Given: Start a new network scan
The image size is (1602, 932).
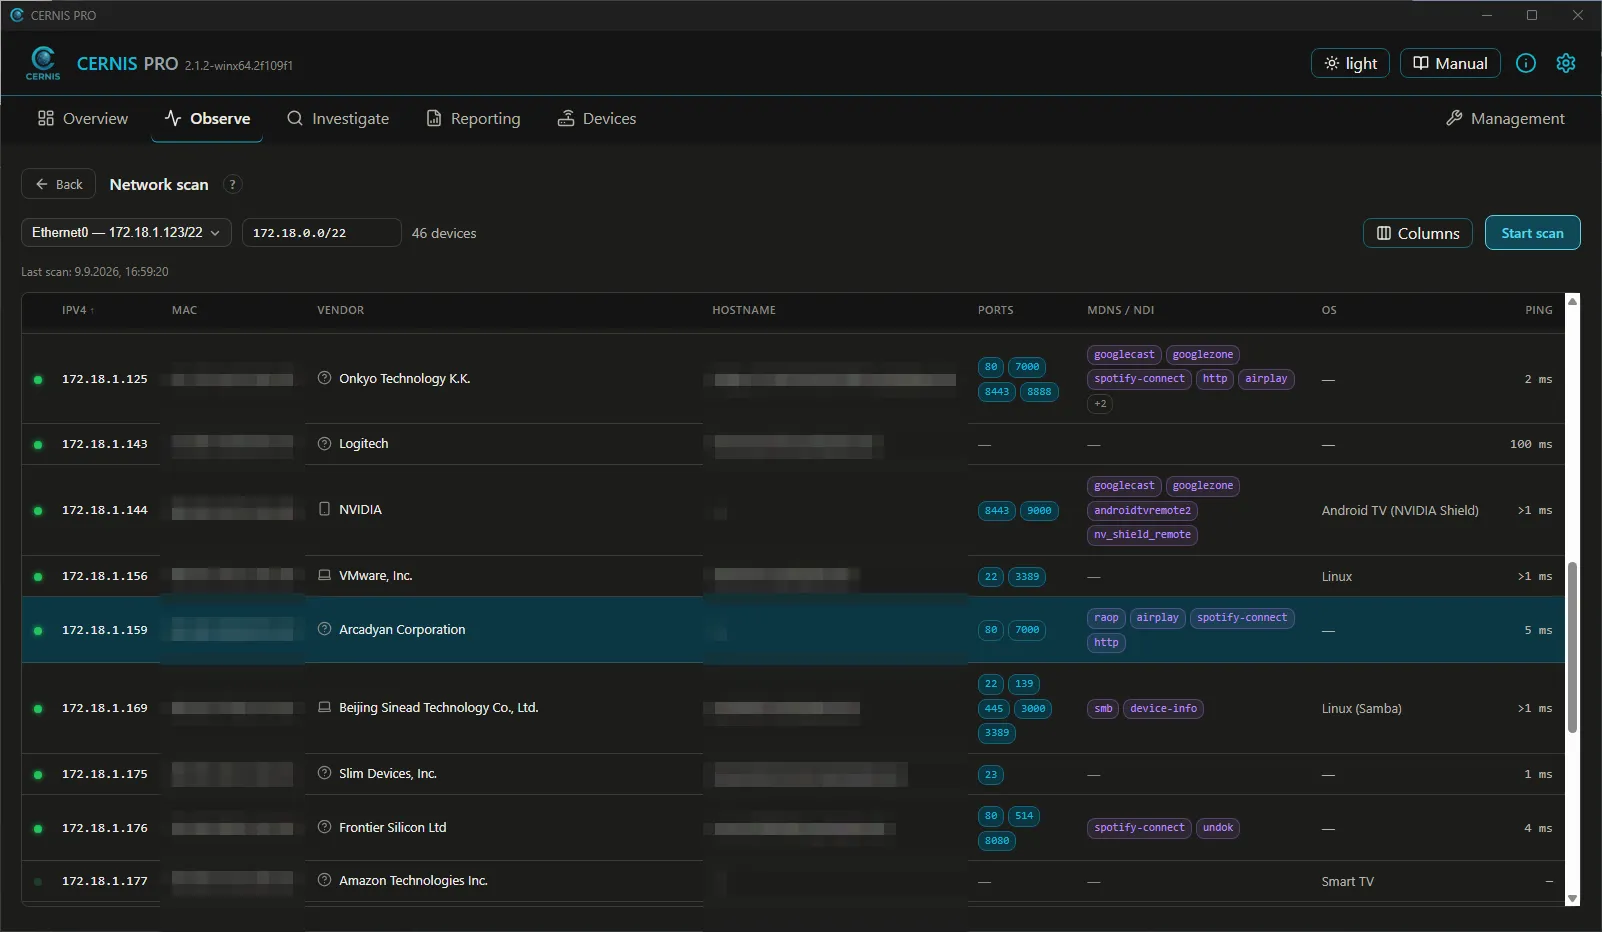Looking at the screenshot, I should coord(1532,233).
